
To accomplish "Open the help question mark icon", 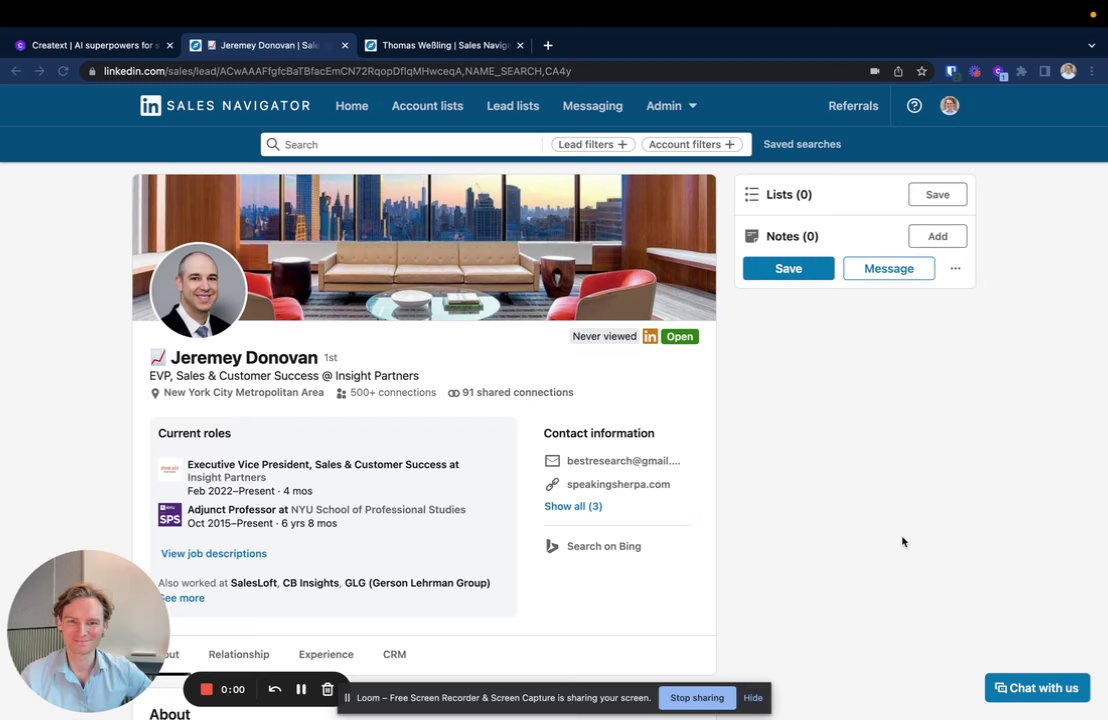I will [914, 105].
